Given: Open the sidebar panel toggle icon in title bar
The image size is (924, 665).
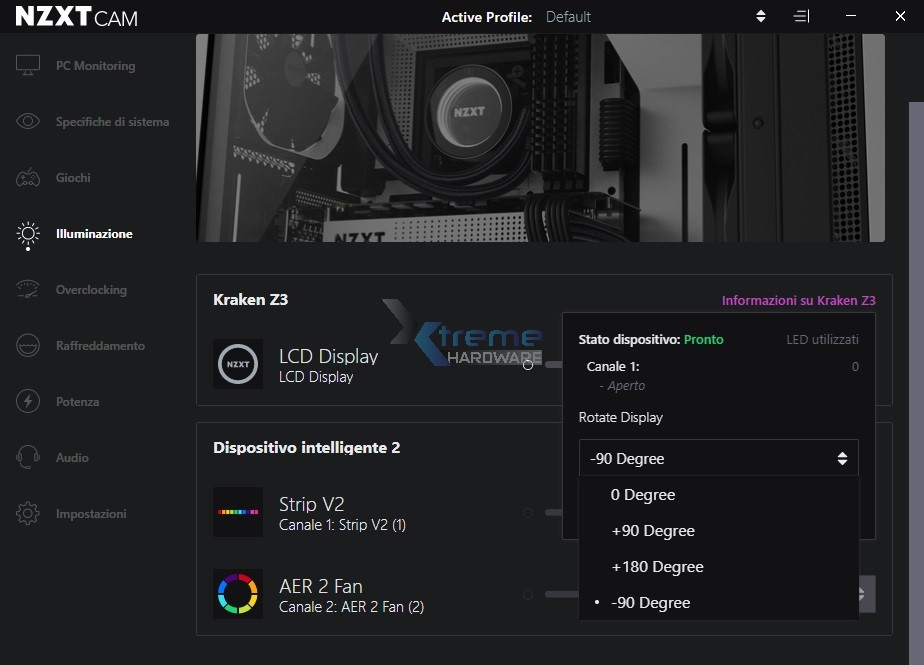Looking at the screenshot, I should [x=801, y=16].
